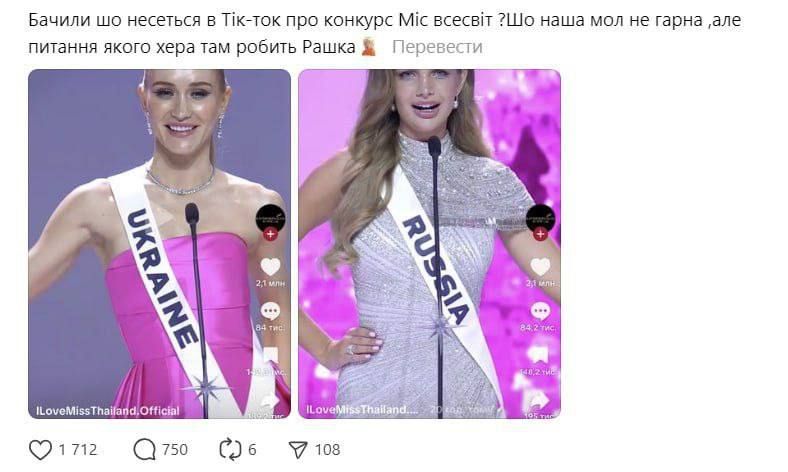Open comments bubble on Russia video

pos(541,311)
